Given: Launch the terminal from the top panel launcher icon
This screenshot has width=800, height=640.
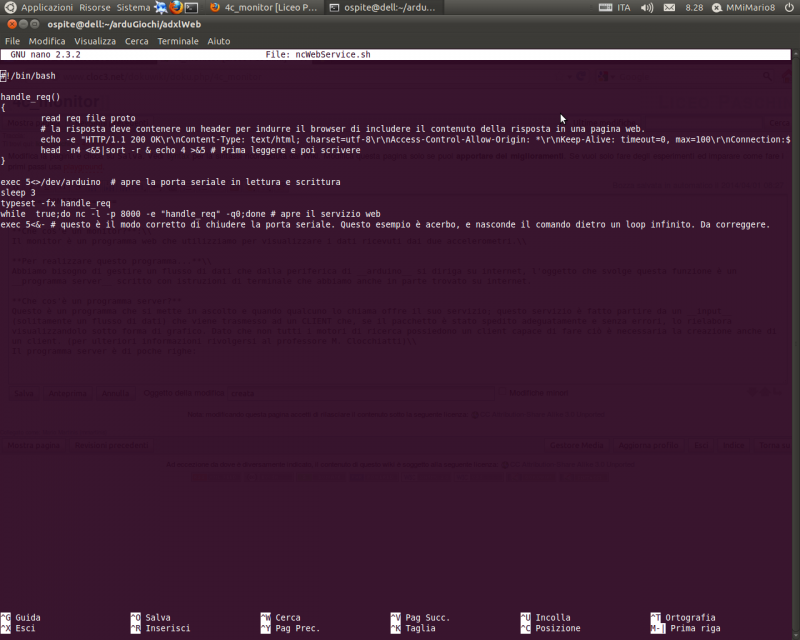Looking at the screenshot, I should click(191, 8).
